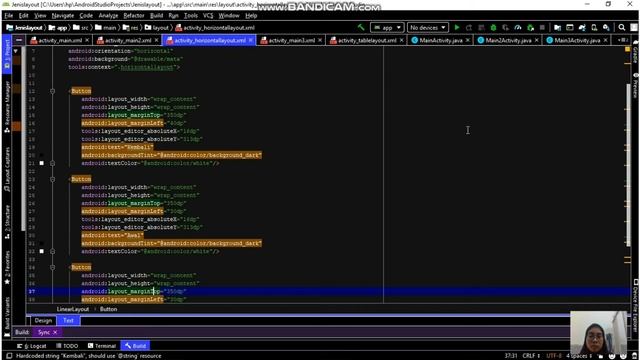Close the activity_main.xml tab
This screenshot has height=360, width=640.
87,40
